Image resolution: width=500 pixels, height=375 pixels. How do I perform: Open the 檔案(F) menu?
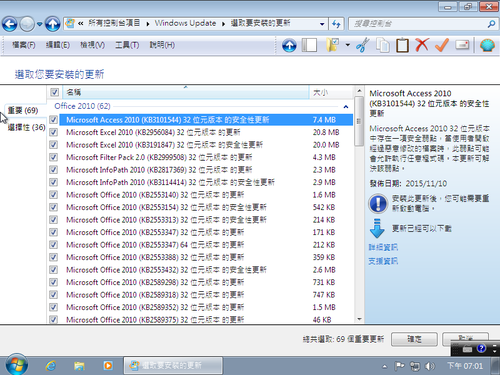24,45
